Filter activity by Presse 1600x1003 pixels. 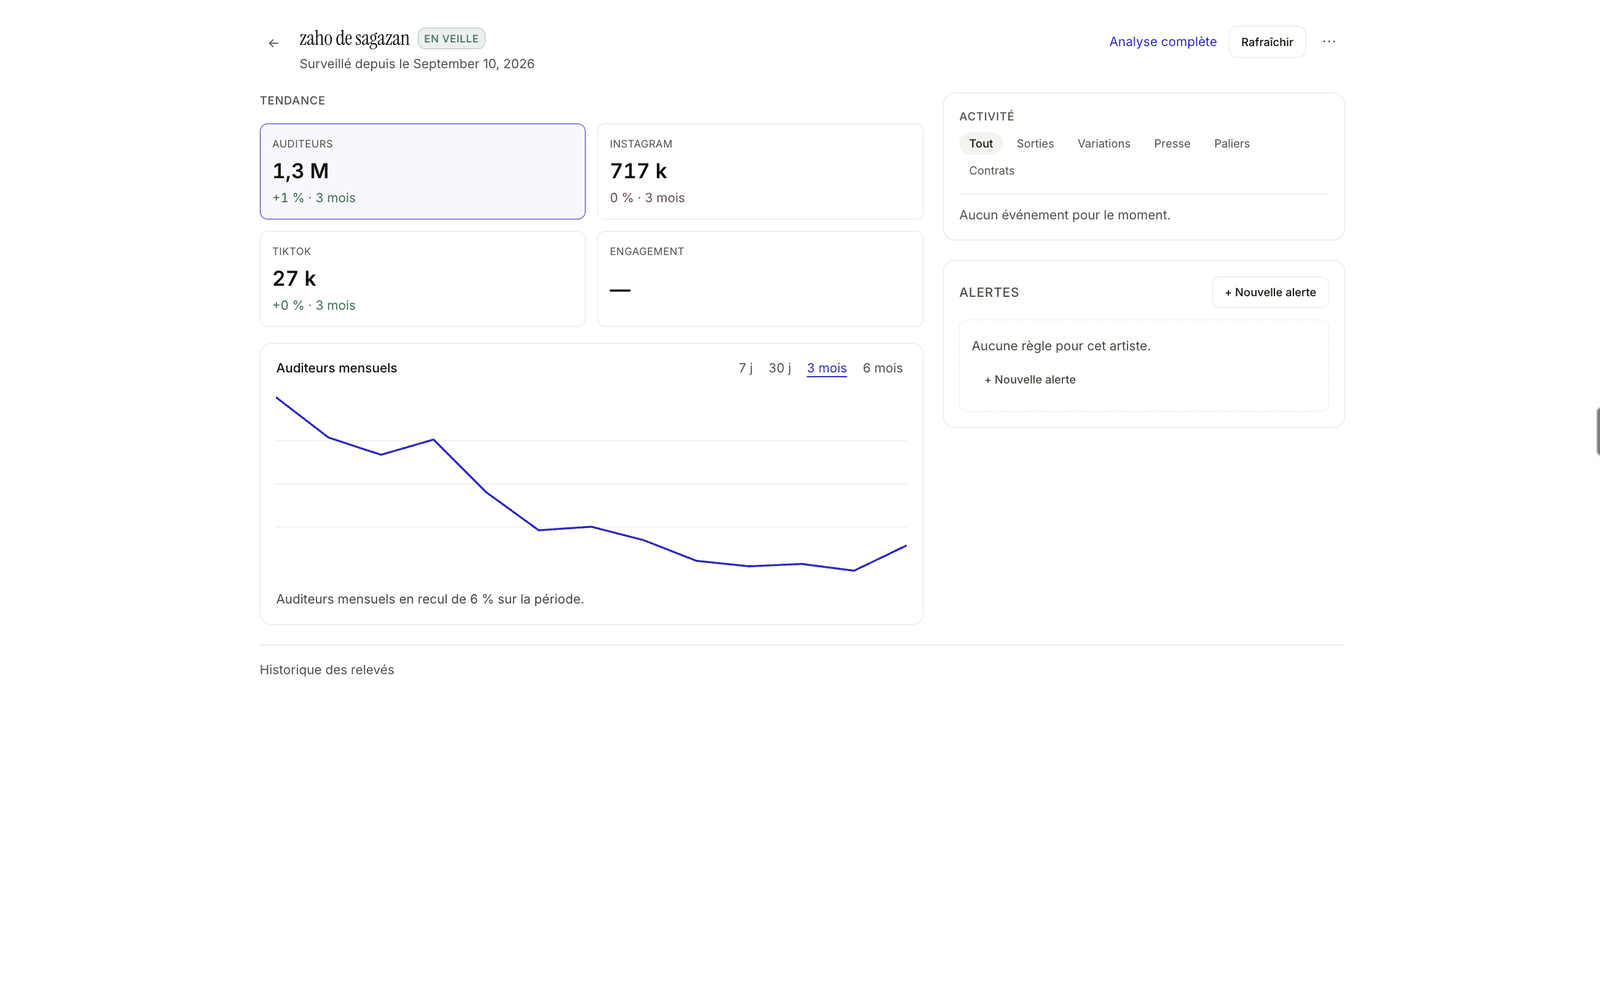tap(1172, 144)
